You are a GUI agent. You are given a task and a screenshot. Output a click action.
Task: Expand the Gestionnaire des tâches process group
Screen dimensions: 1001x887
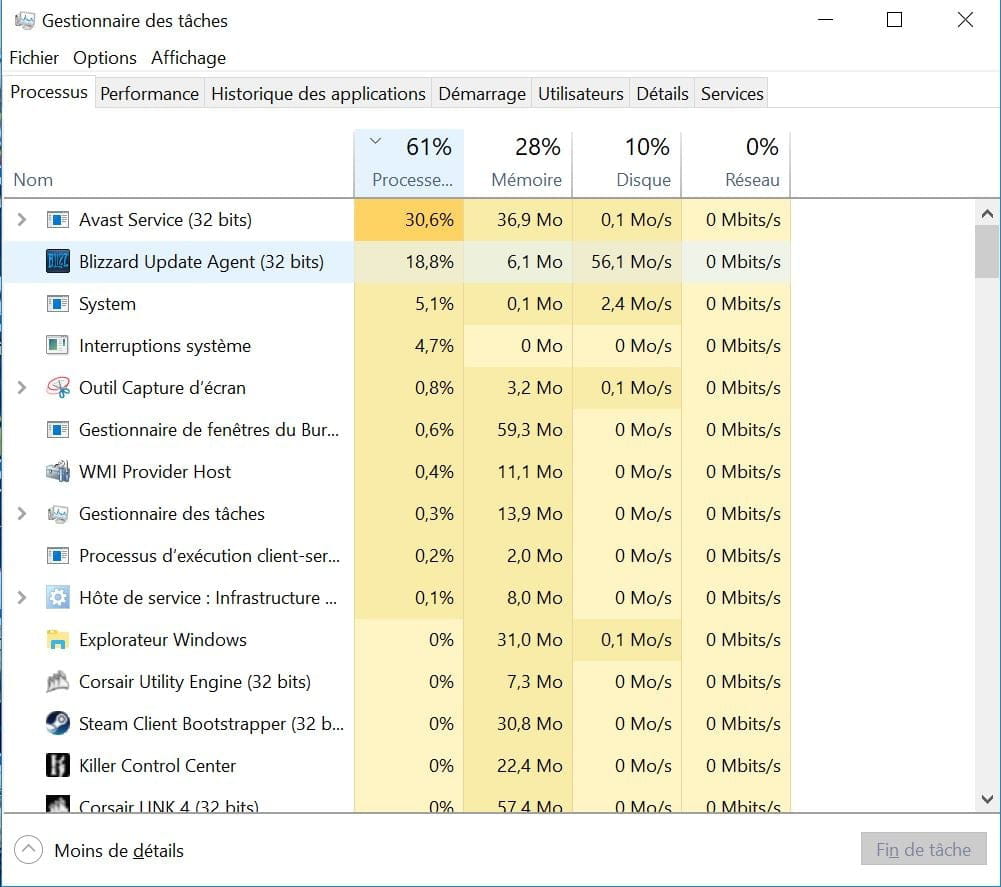click(22, 514)
